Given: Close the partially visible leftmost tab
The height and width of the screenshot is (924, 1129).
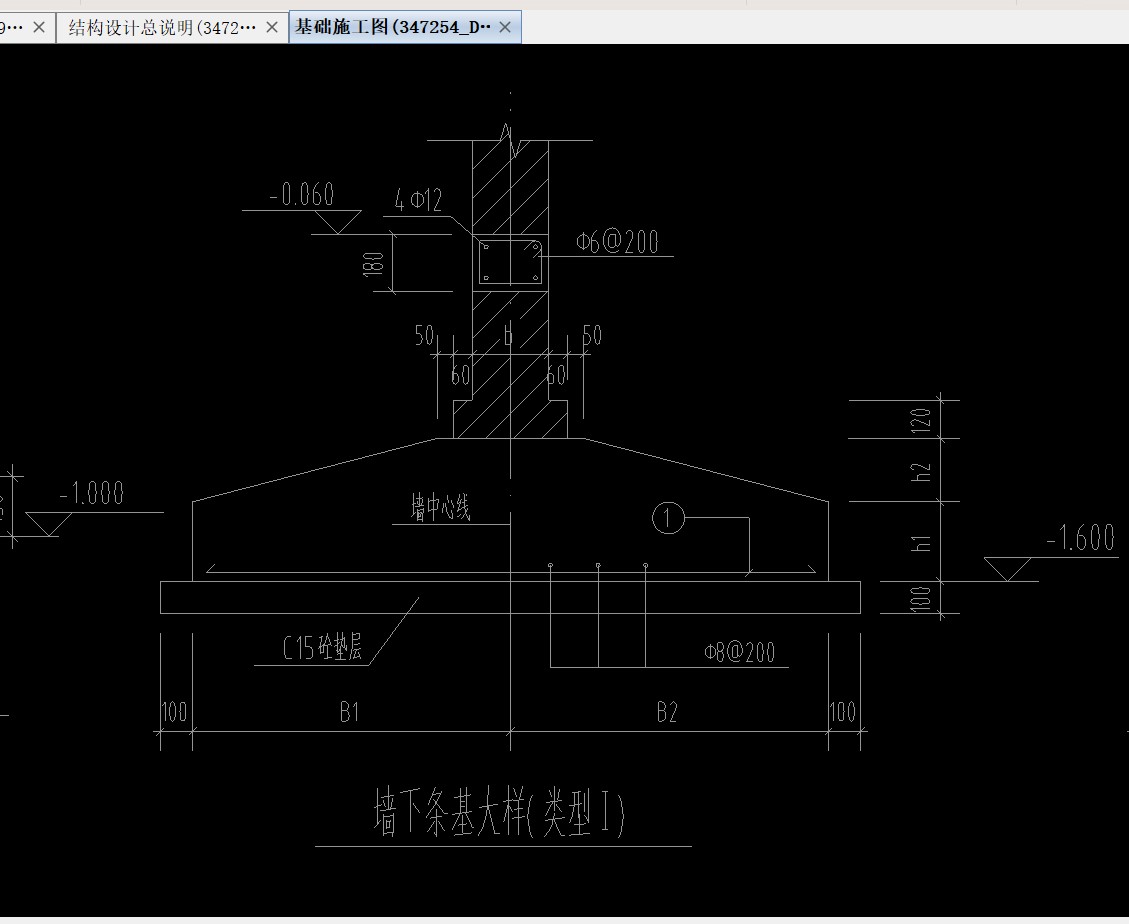Looking at the screenshot, I should [x=40, y=27].
